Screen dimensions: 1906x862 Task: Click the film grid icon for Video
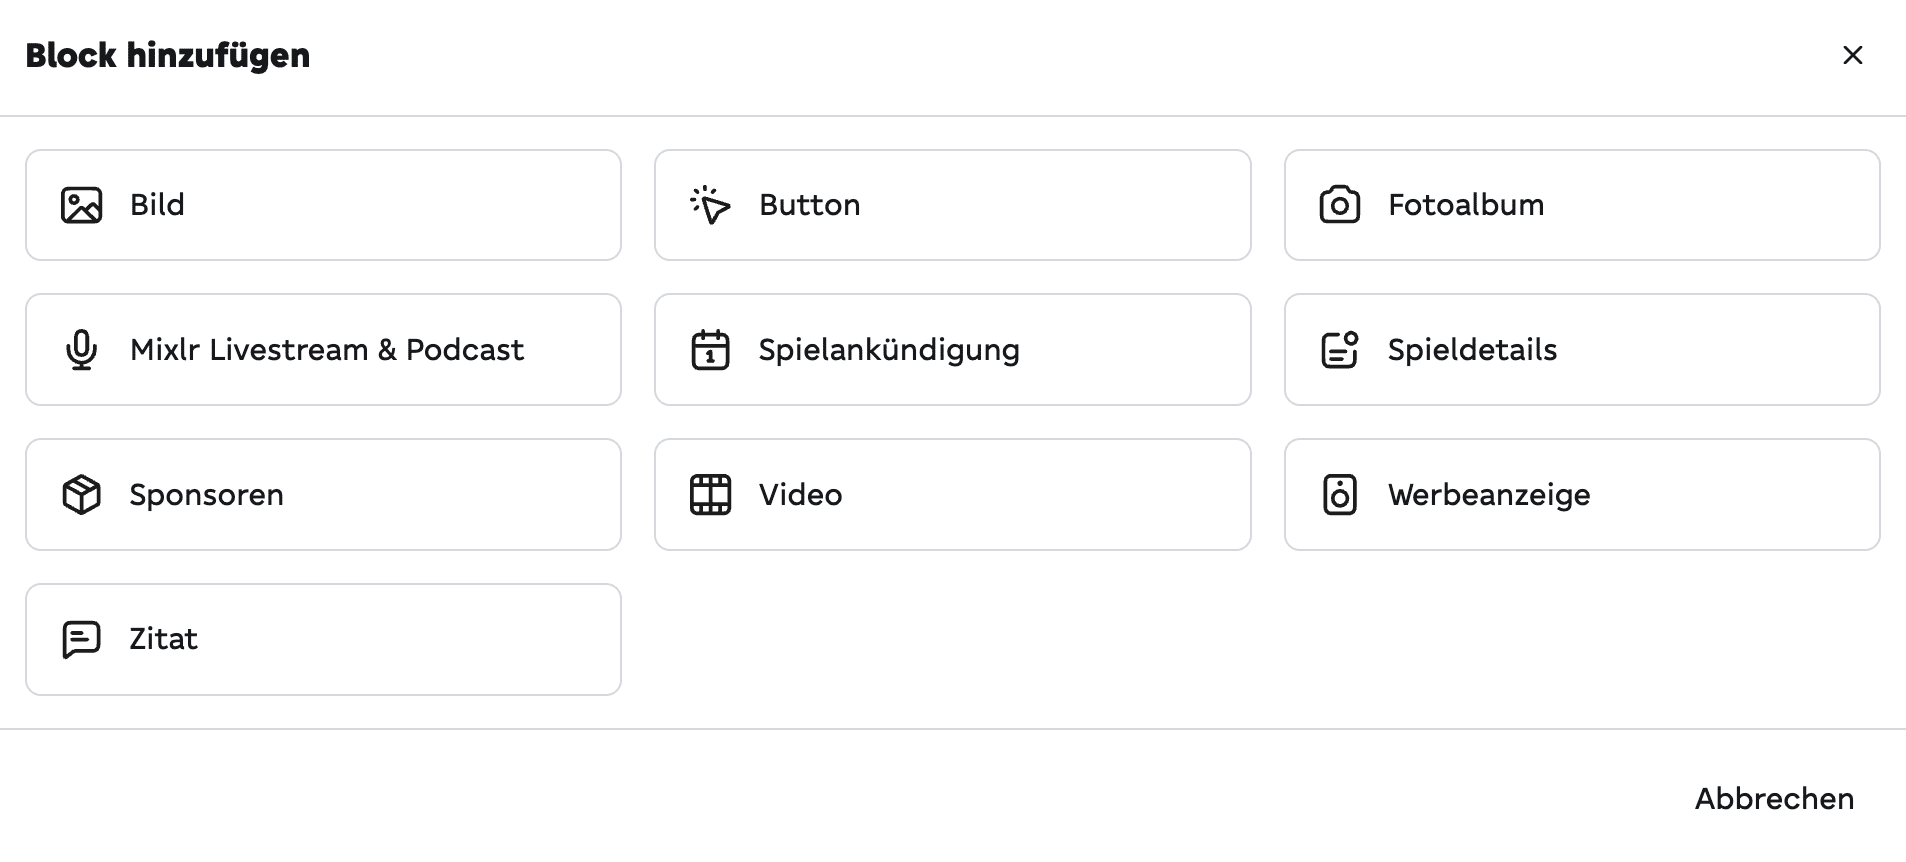(710, 495)
